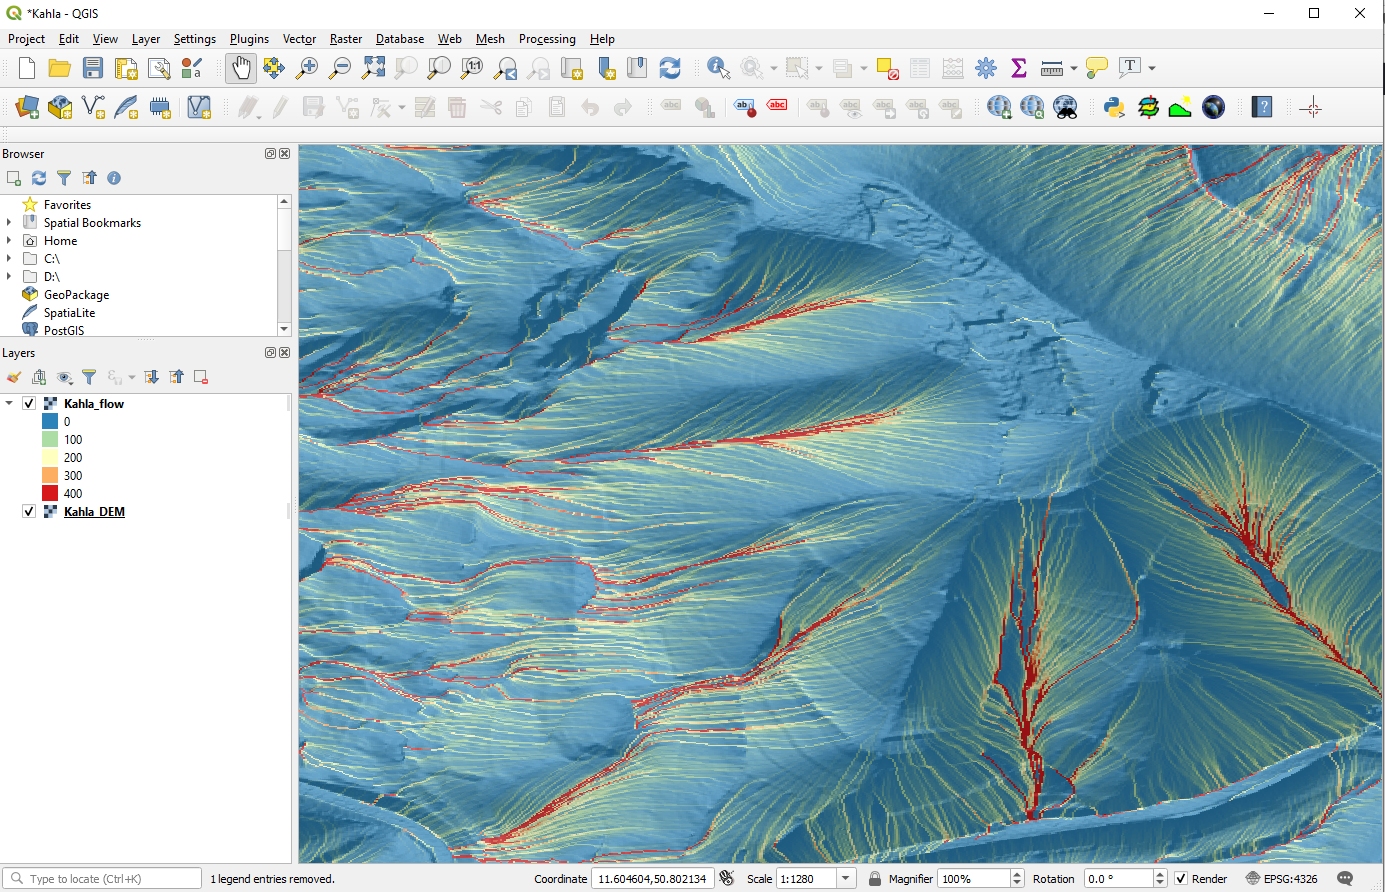Hide the Kahla_DEM layer
The width and height of the screenshot is (1385, 892).
coord(27,511)
